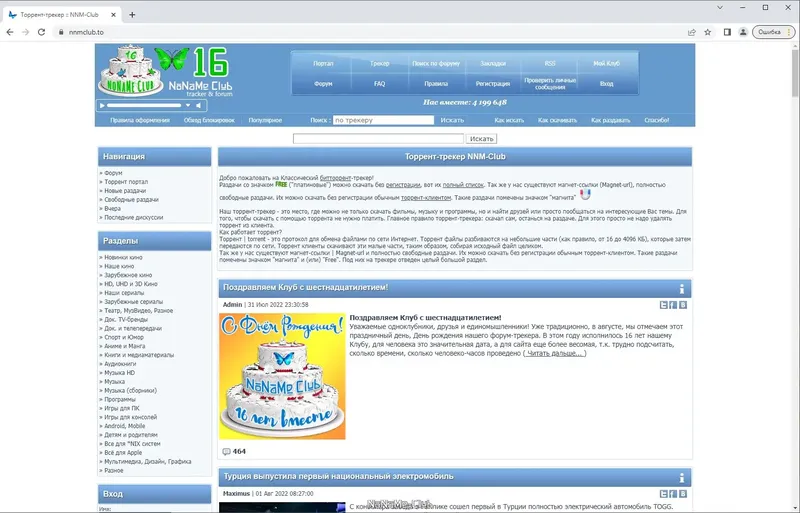
Task: Open Обход блокировок link
Action: pyautogui.click(x=209, y=120)
